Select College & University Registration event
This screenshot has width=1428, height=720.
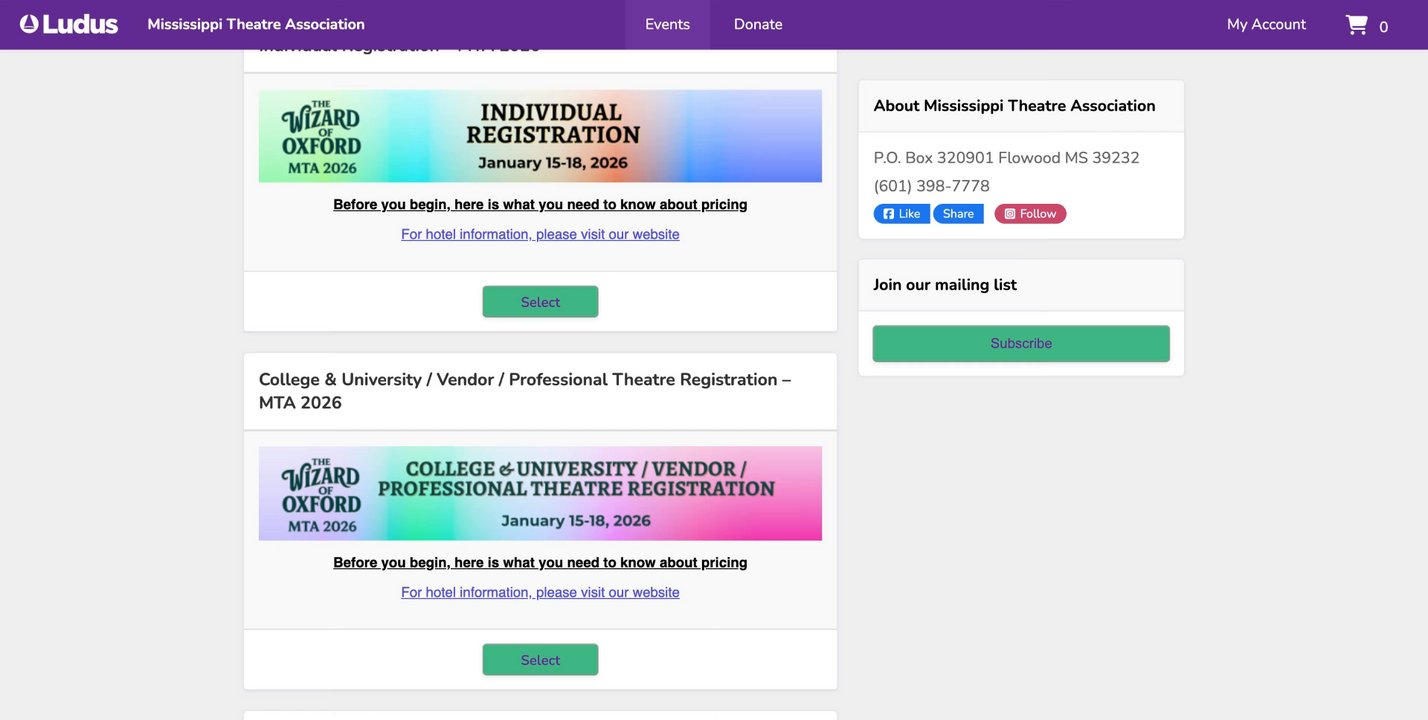pos(540,660)
